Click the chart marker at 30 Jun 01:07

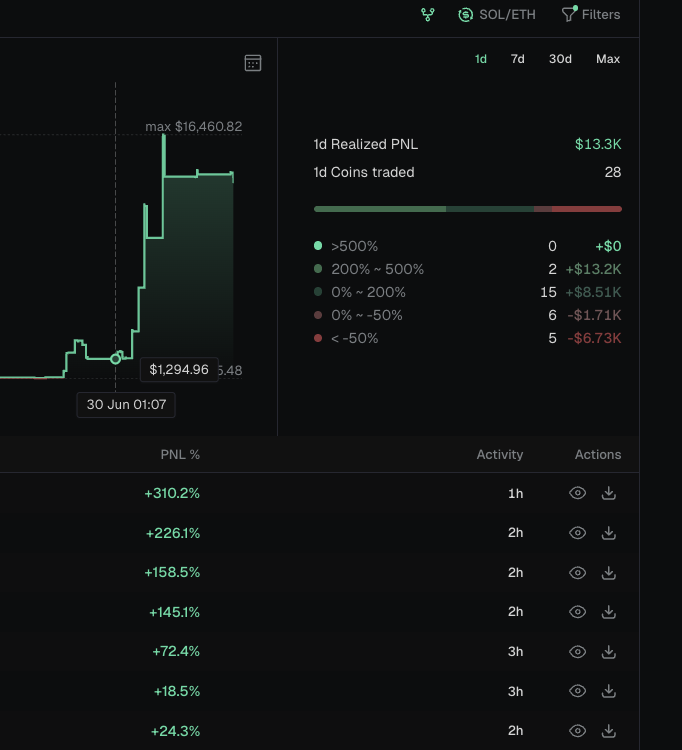[115, 359]
